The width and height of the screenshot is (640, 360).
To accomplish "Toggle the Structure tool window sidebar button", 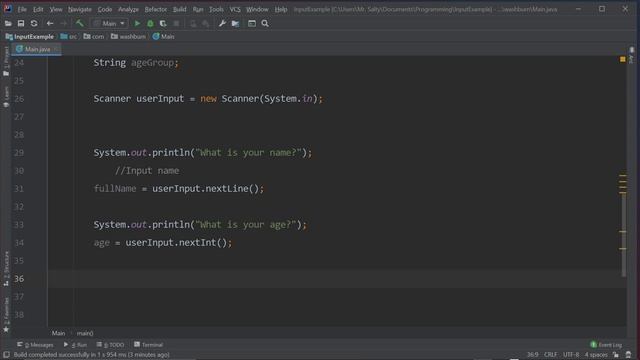I will (x=6, y=269).
